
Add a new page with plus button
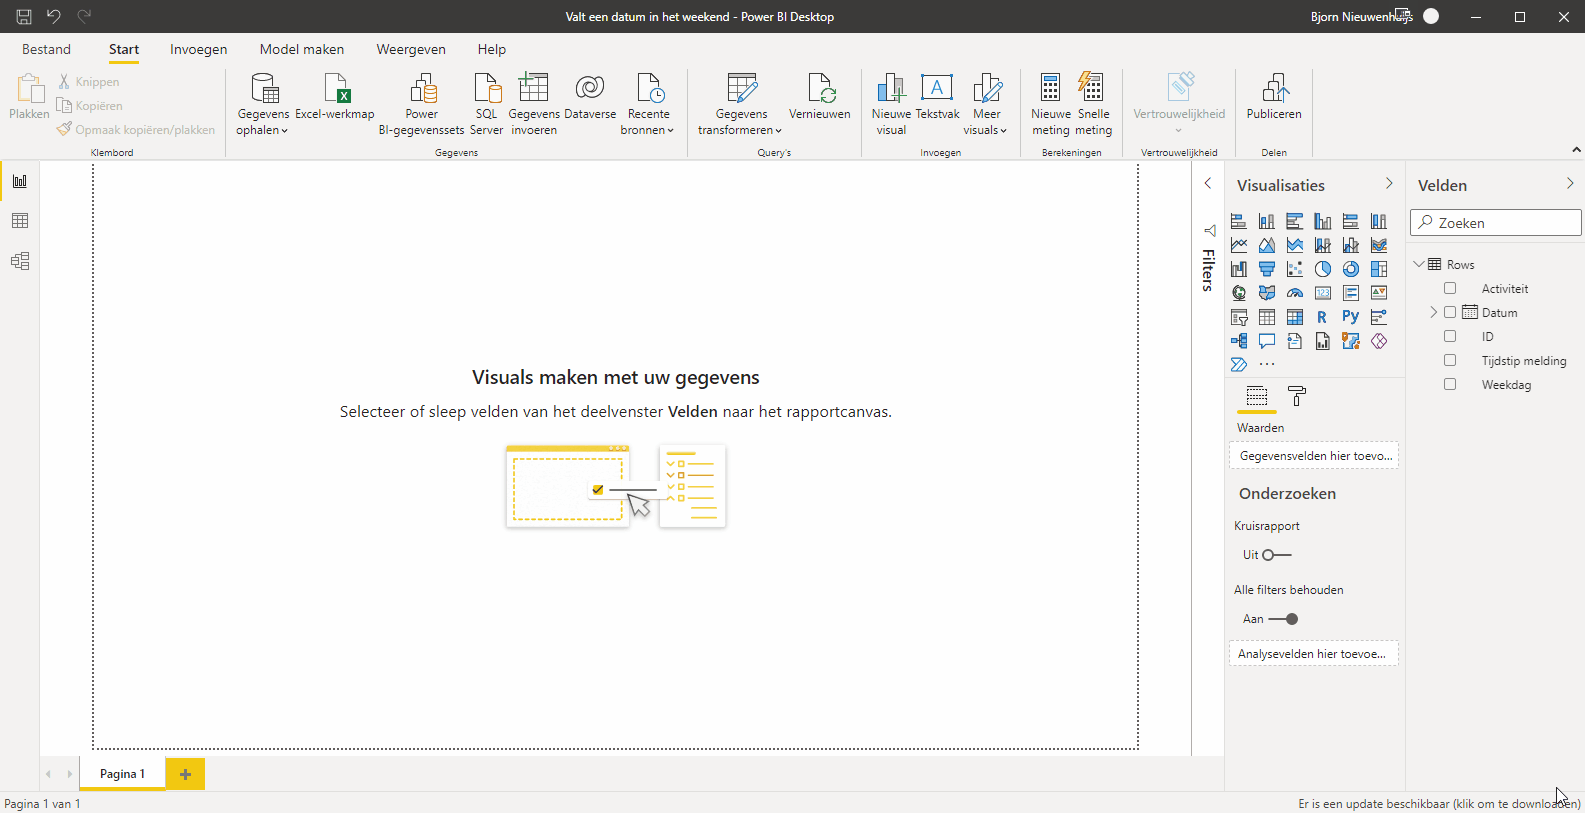coord(185,774)
